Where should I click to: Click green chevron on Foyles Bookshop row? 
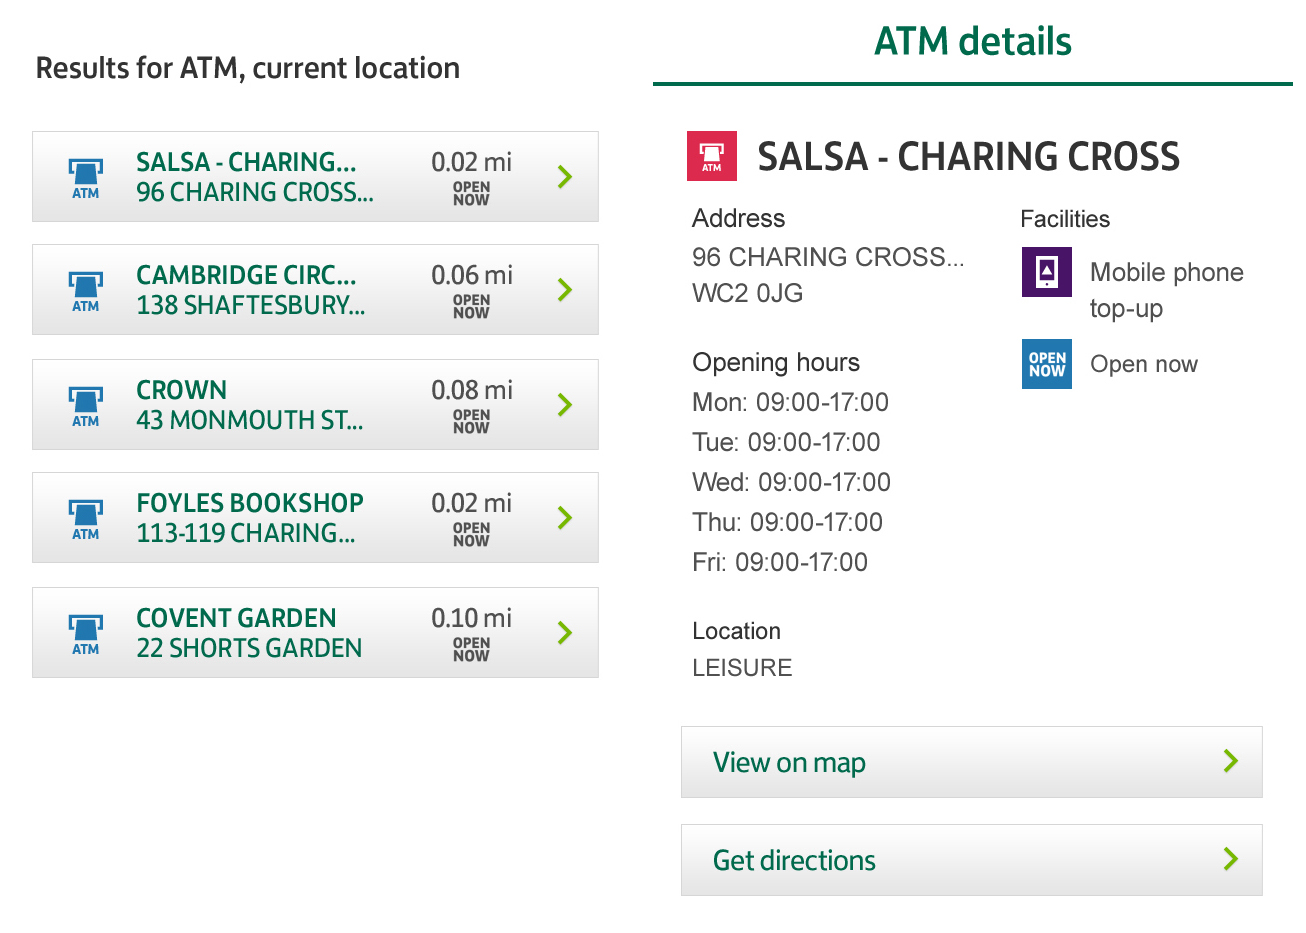565,518
